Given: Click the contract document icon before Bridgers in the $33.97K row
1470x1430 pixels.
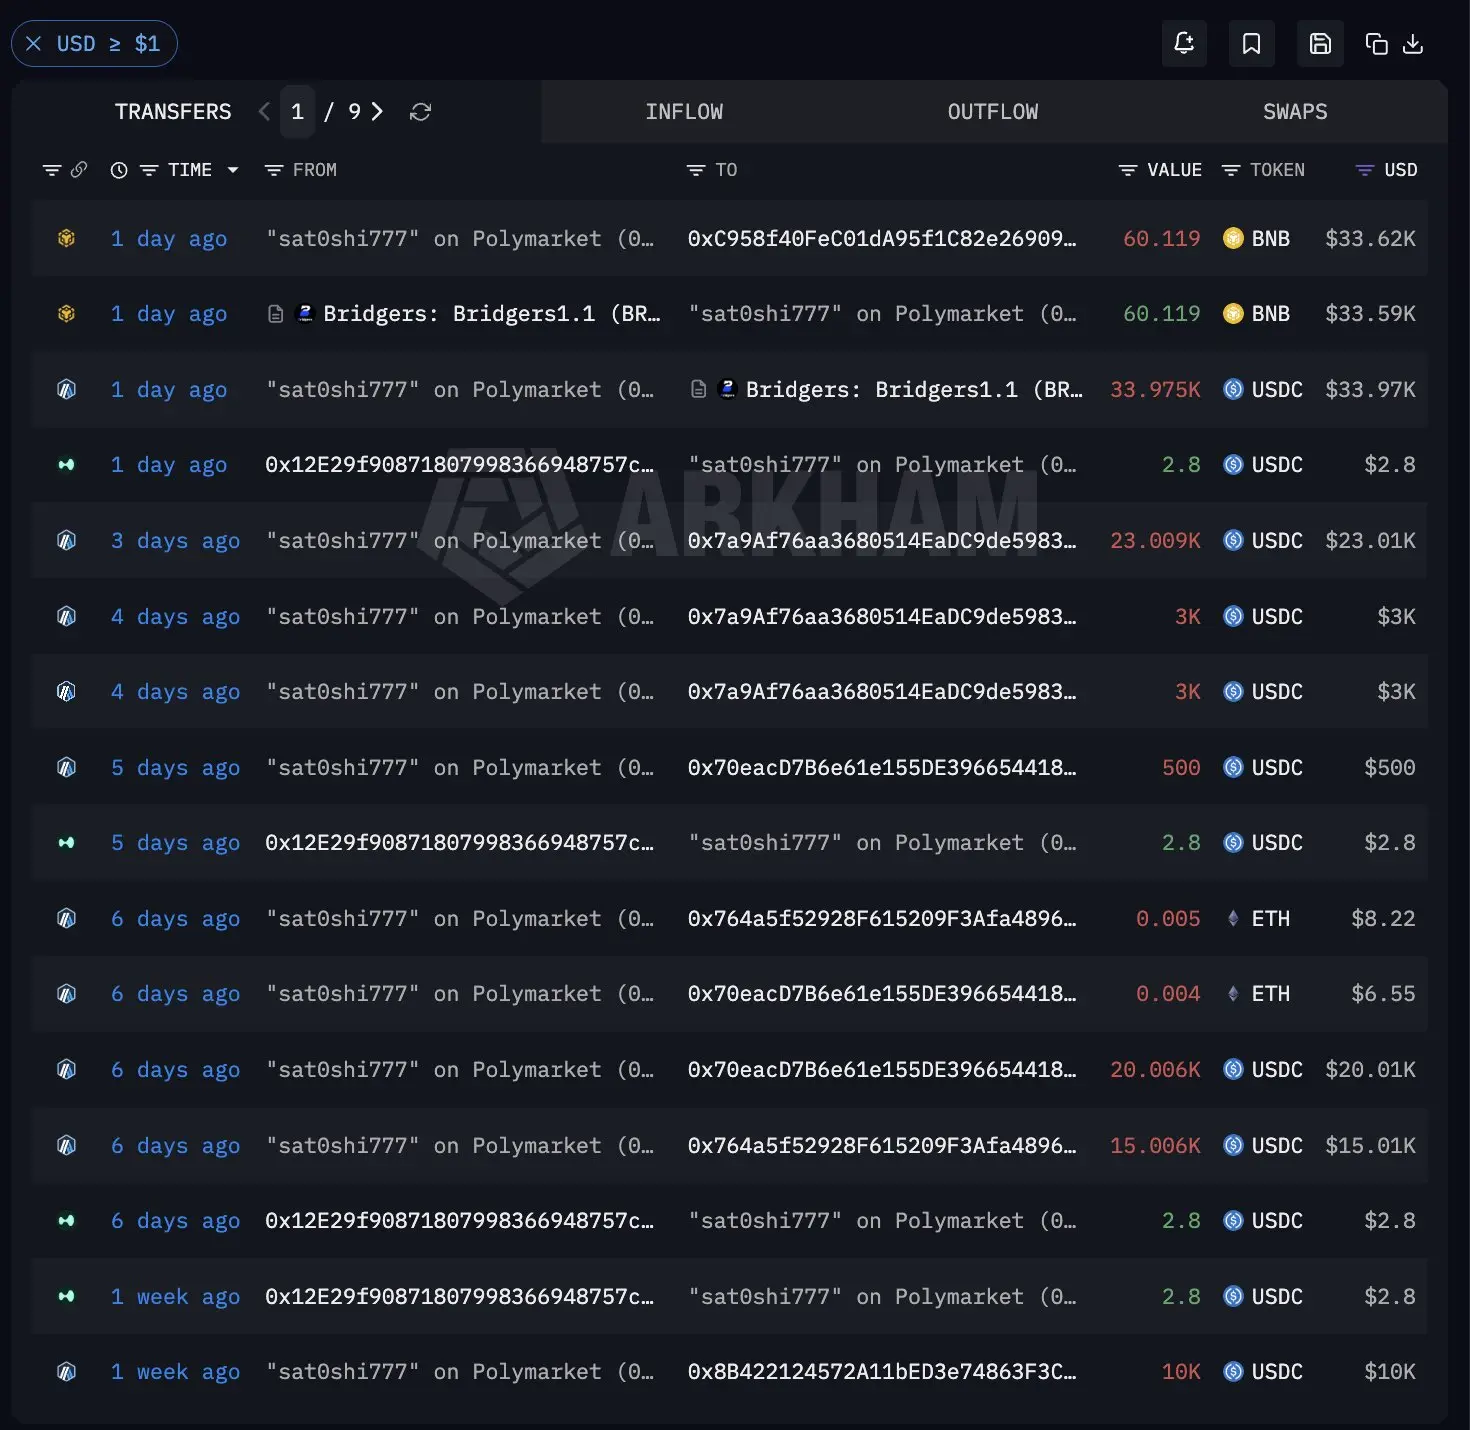Looking at the screenshot, I should (x=699, y=390).
